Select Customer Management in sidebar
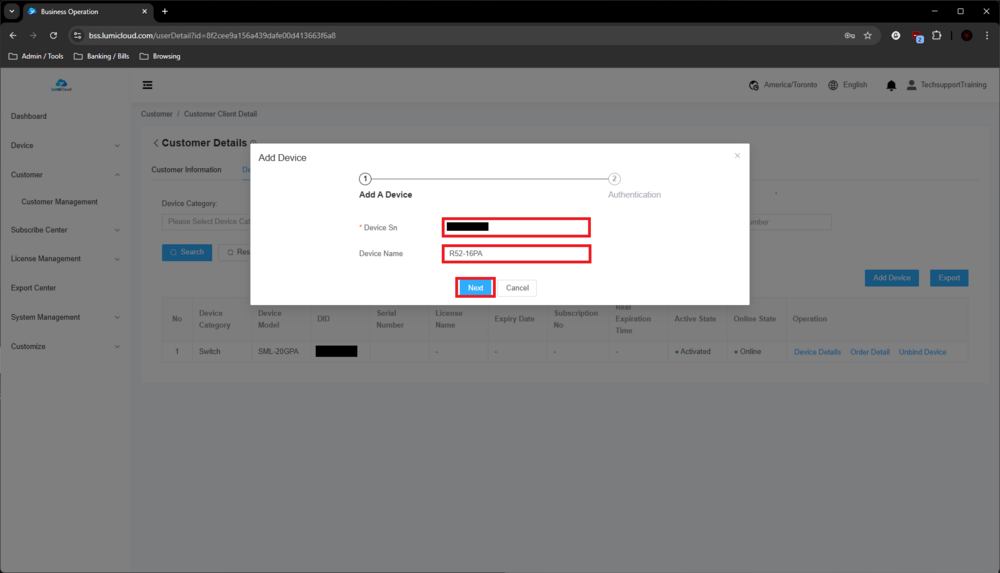The width and height of the screenshot is (1000, 573). coord(60,202)
